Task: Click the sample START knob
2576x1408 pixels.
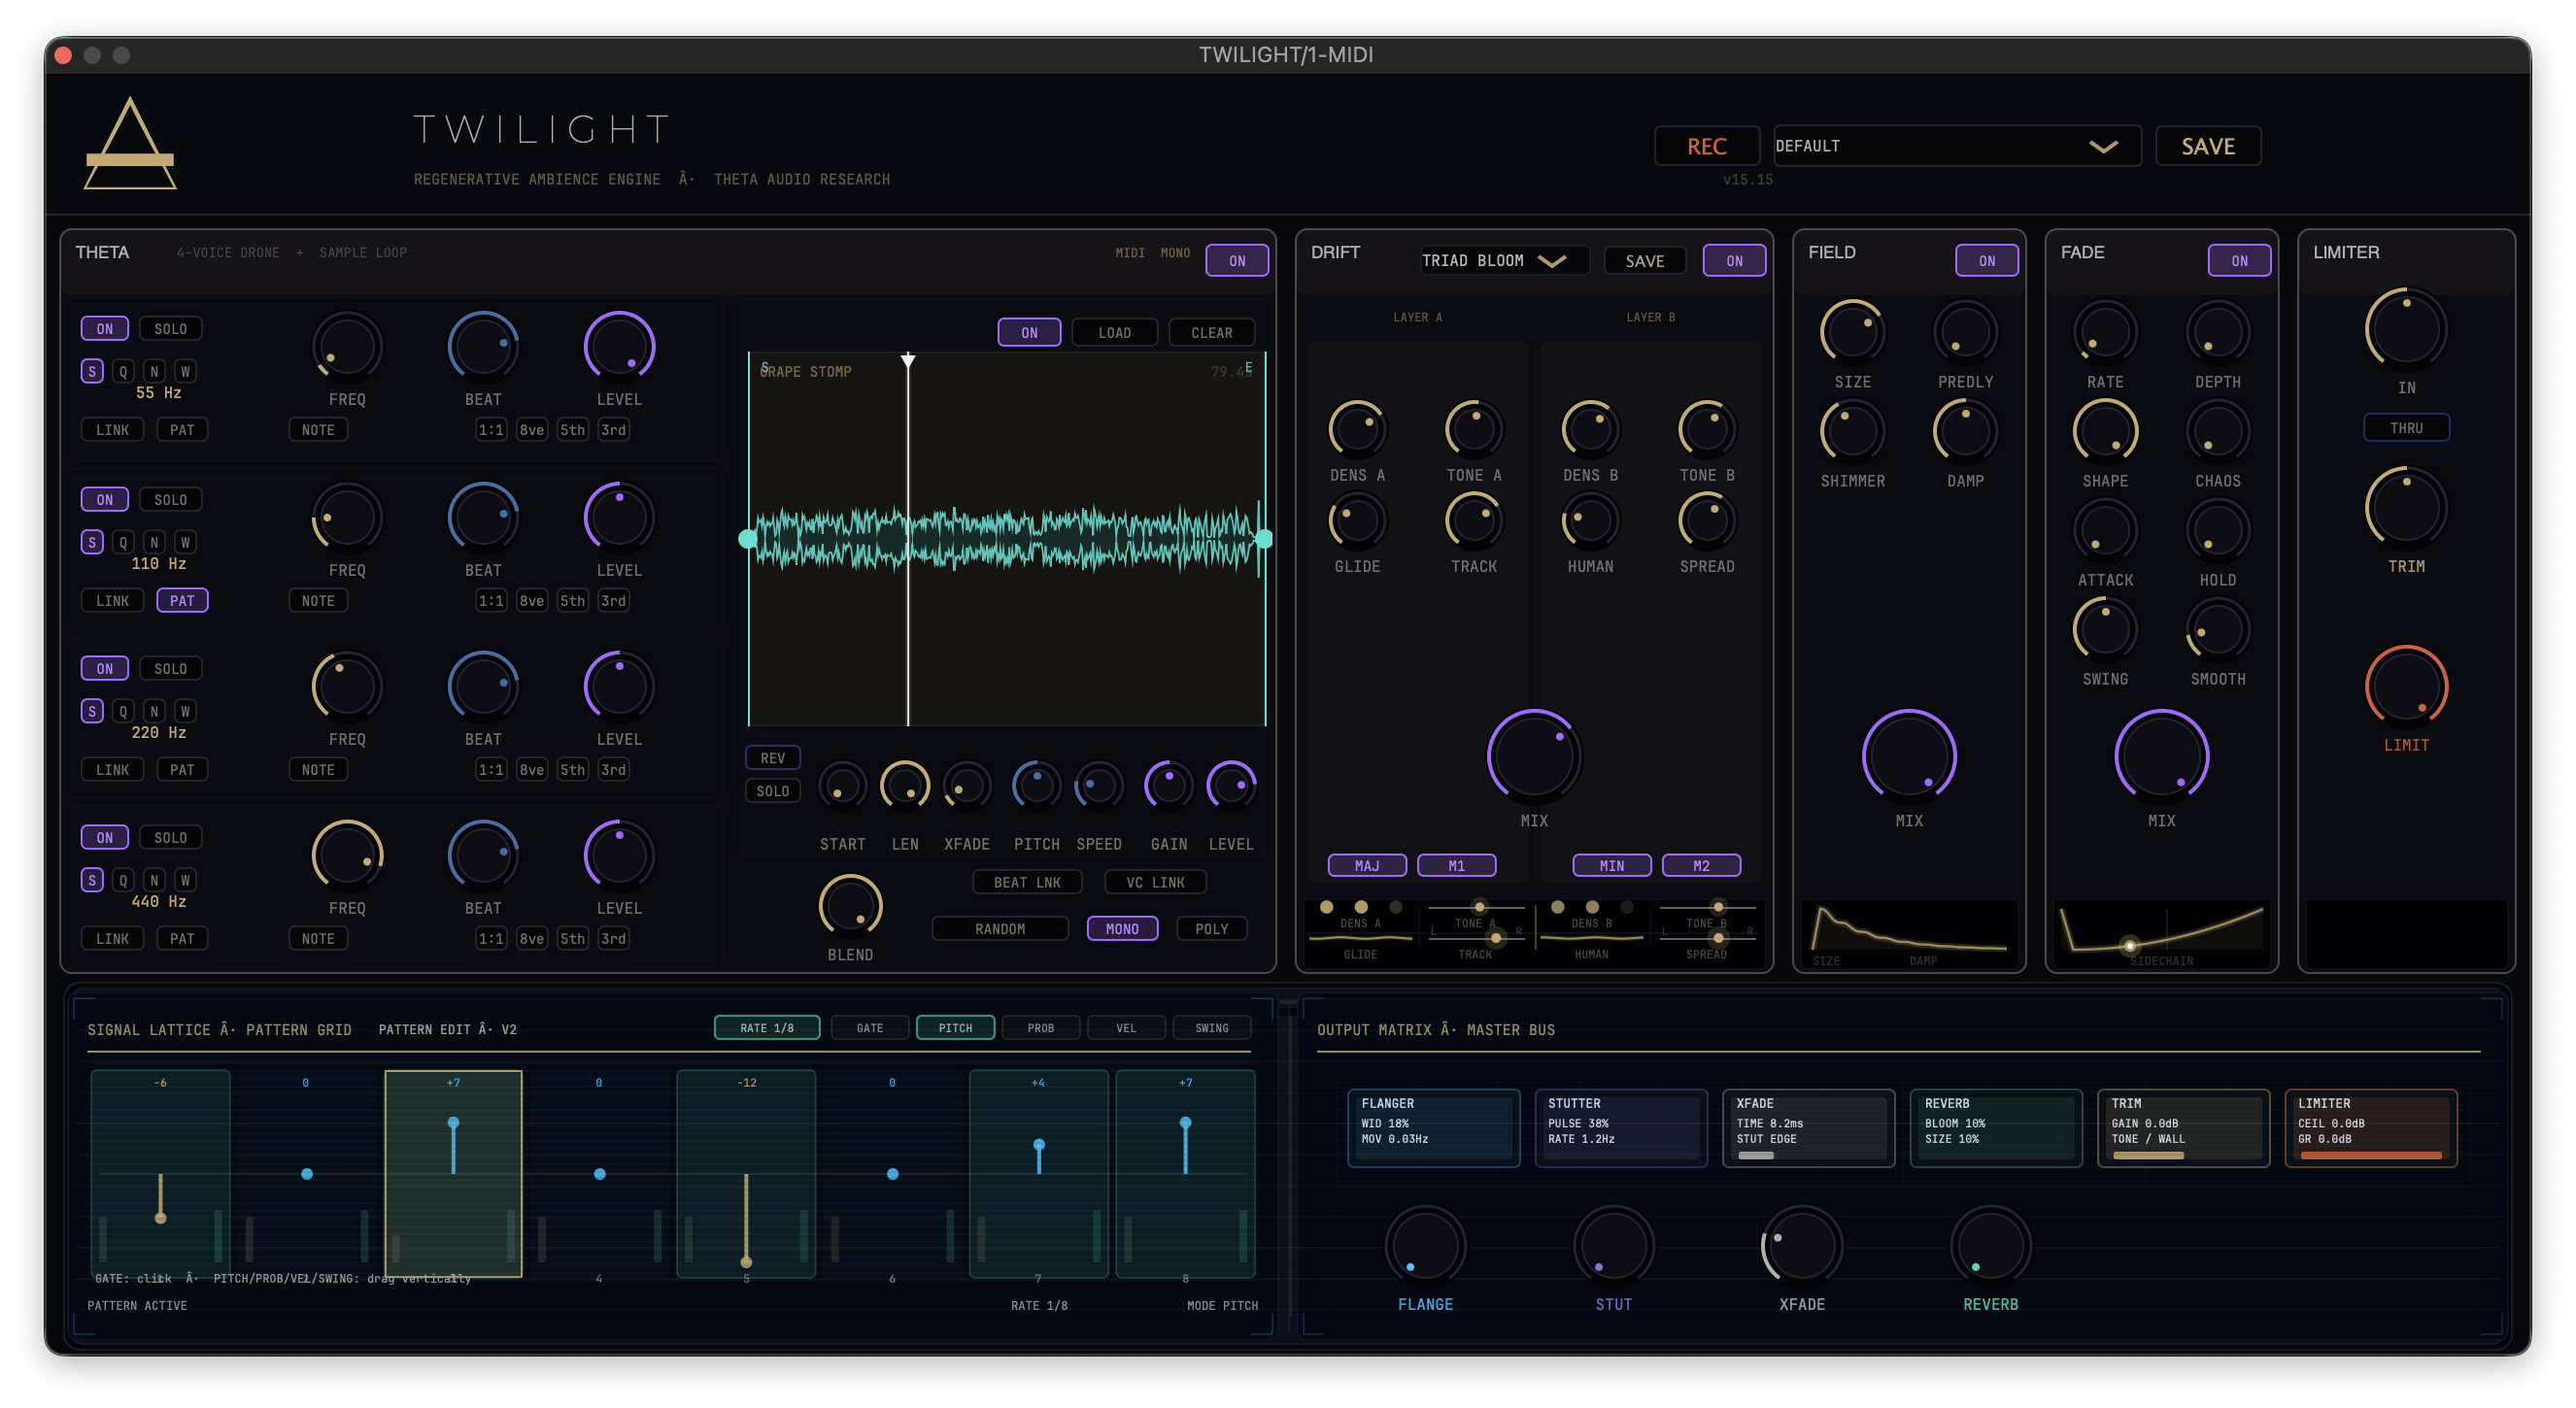Action: 842,786
